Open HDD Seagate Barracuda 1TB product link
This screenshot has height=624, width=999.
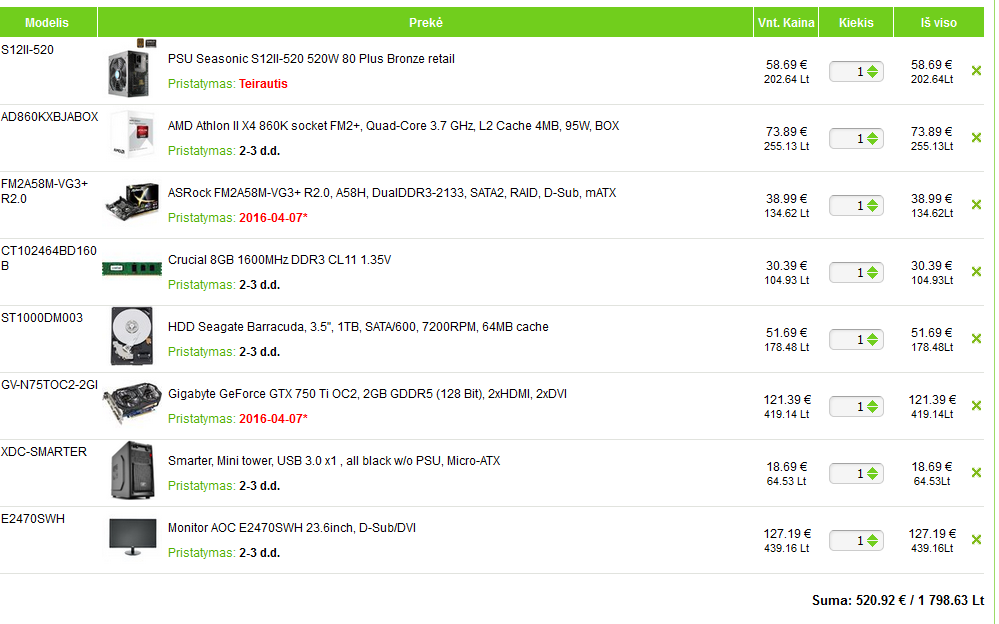(358, 326)
